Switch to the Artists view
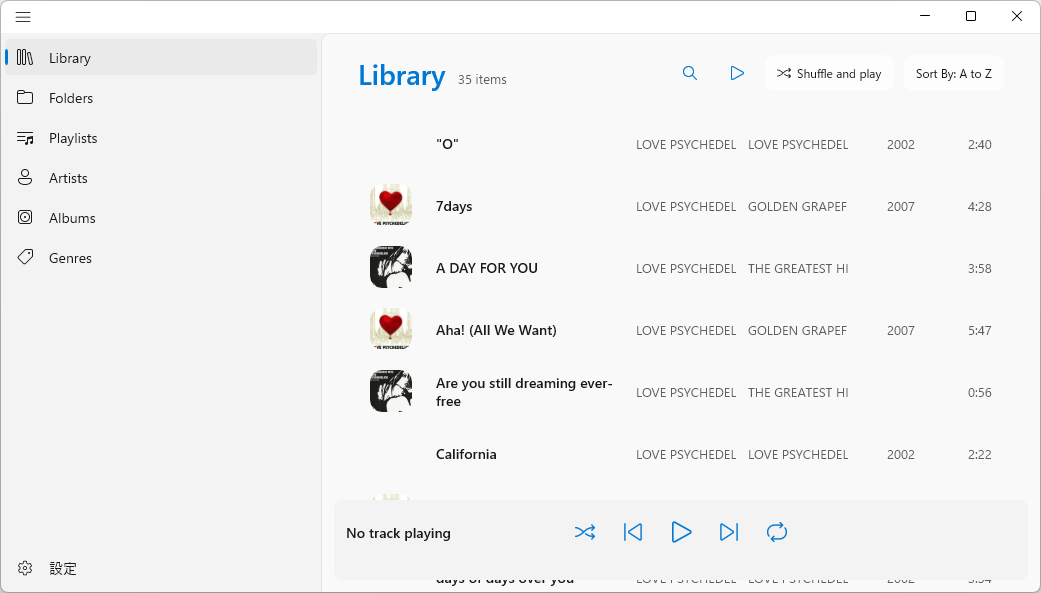 coord(68,178)
